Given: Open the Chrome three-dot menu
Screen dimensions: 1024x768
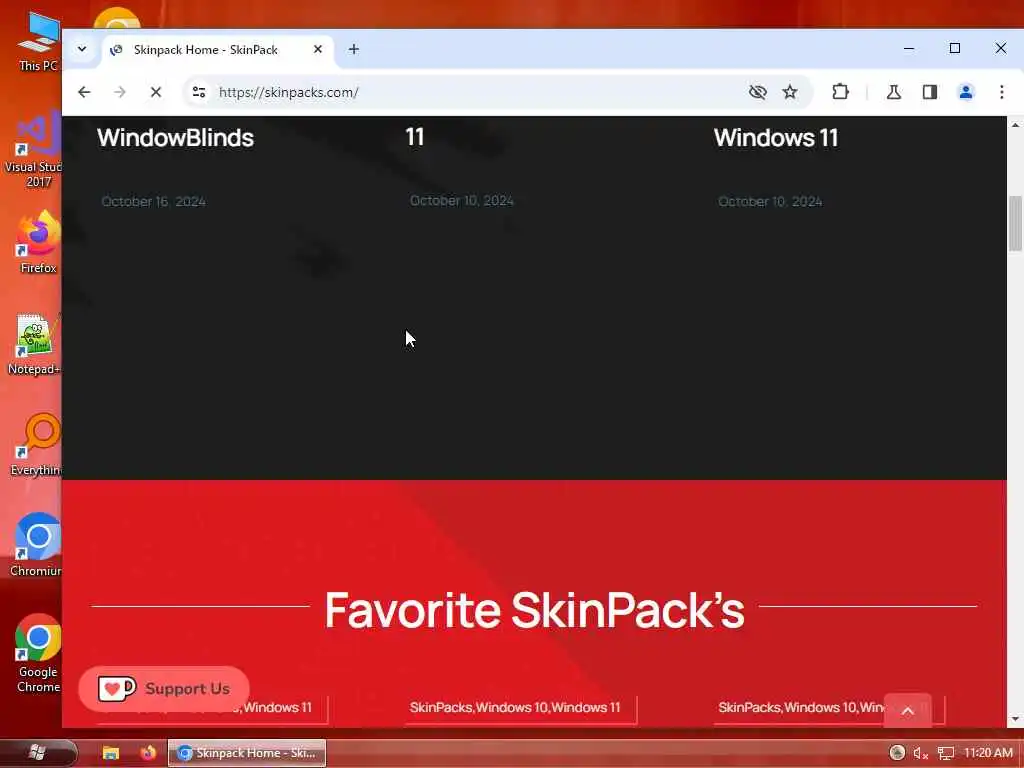Looking at the screenshot, I should (x=1002, y=92).
